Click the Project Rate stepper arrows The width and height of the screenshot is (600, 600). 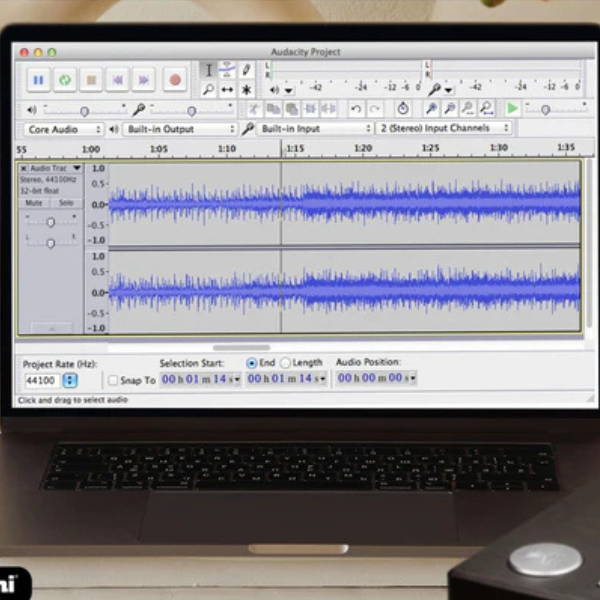click(x=70, y=380)
